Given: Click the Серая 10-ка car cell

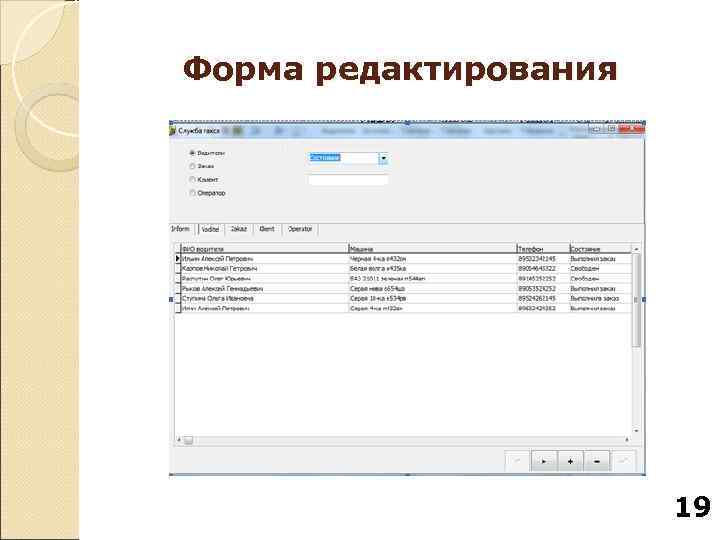Looking at the screenshot, I should tap(433, 298).
